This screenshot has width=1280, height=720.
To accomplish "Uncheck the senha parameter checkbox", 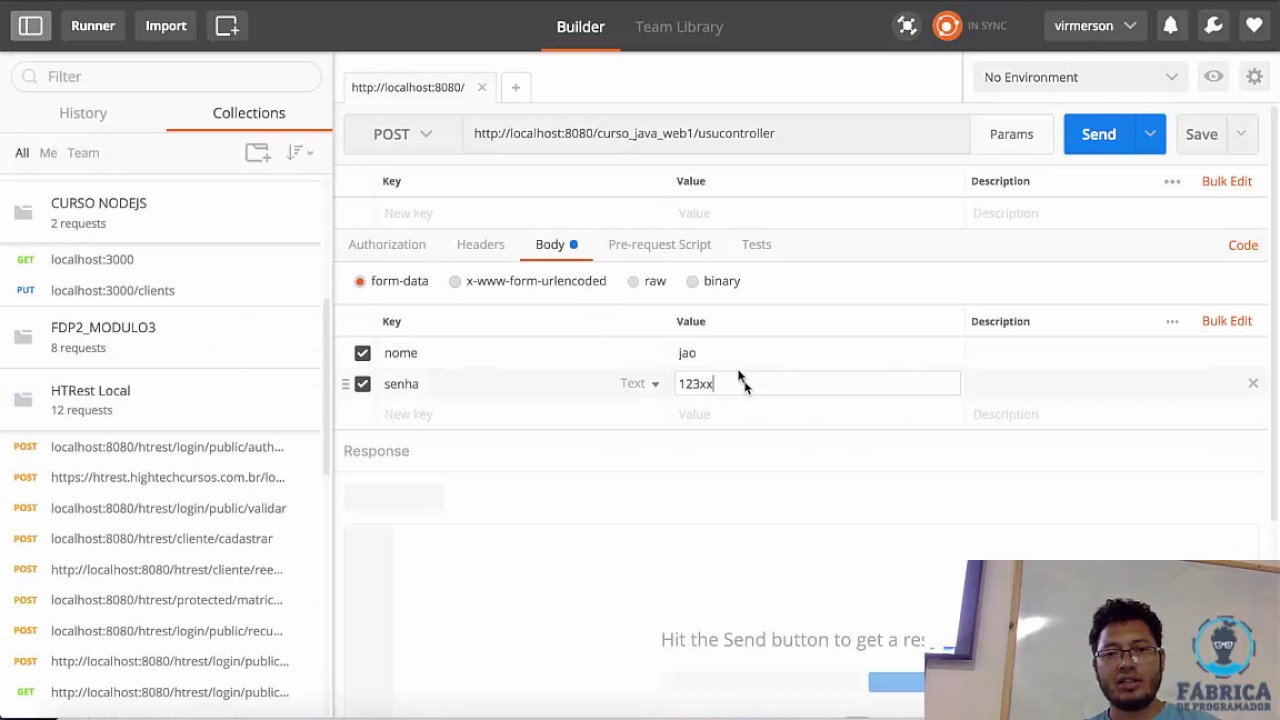I will (362, 384).
